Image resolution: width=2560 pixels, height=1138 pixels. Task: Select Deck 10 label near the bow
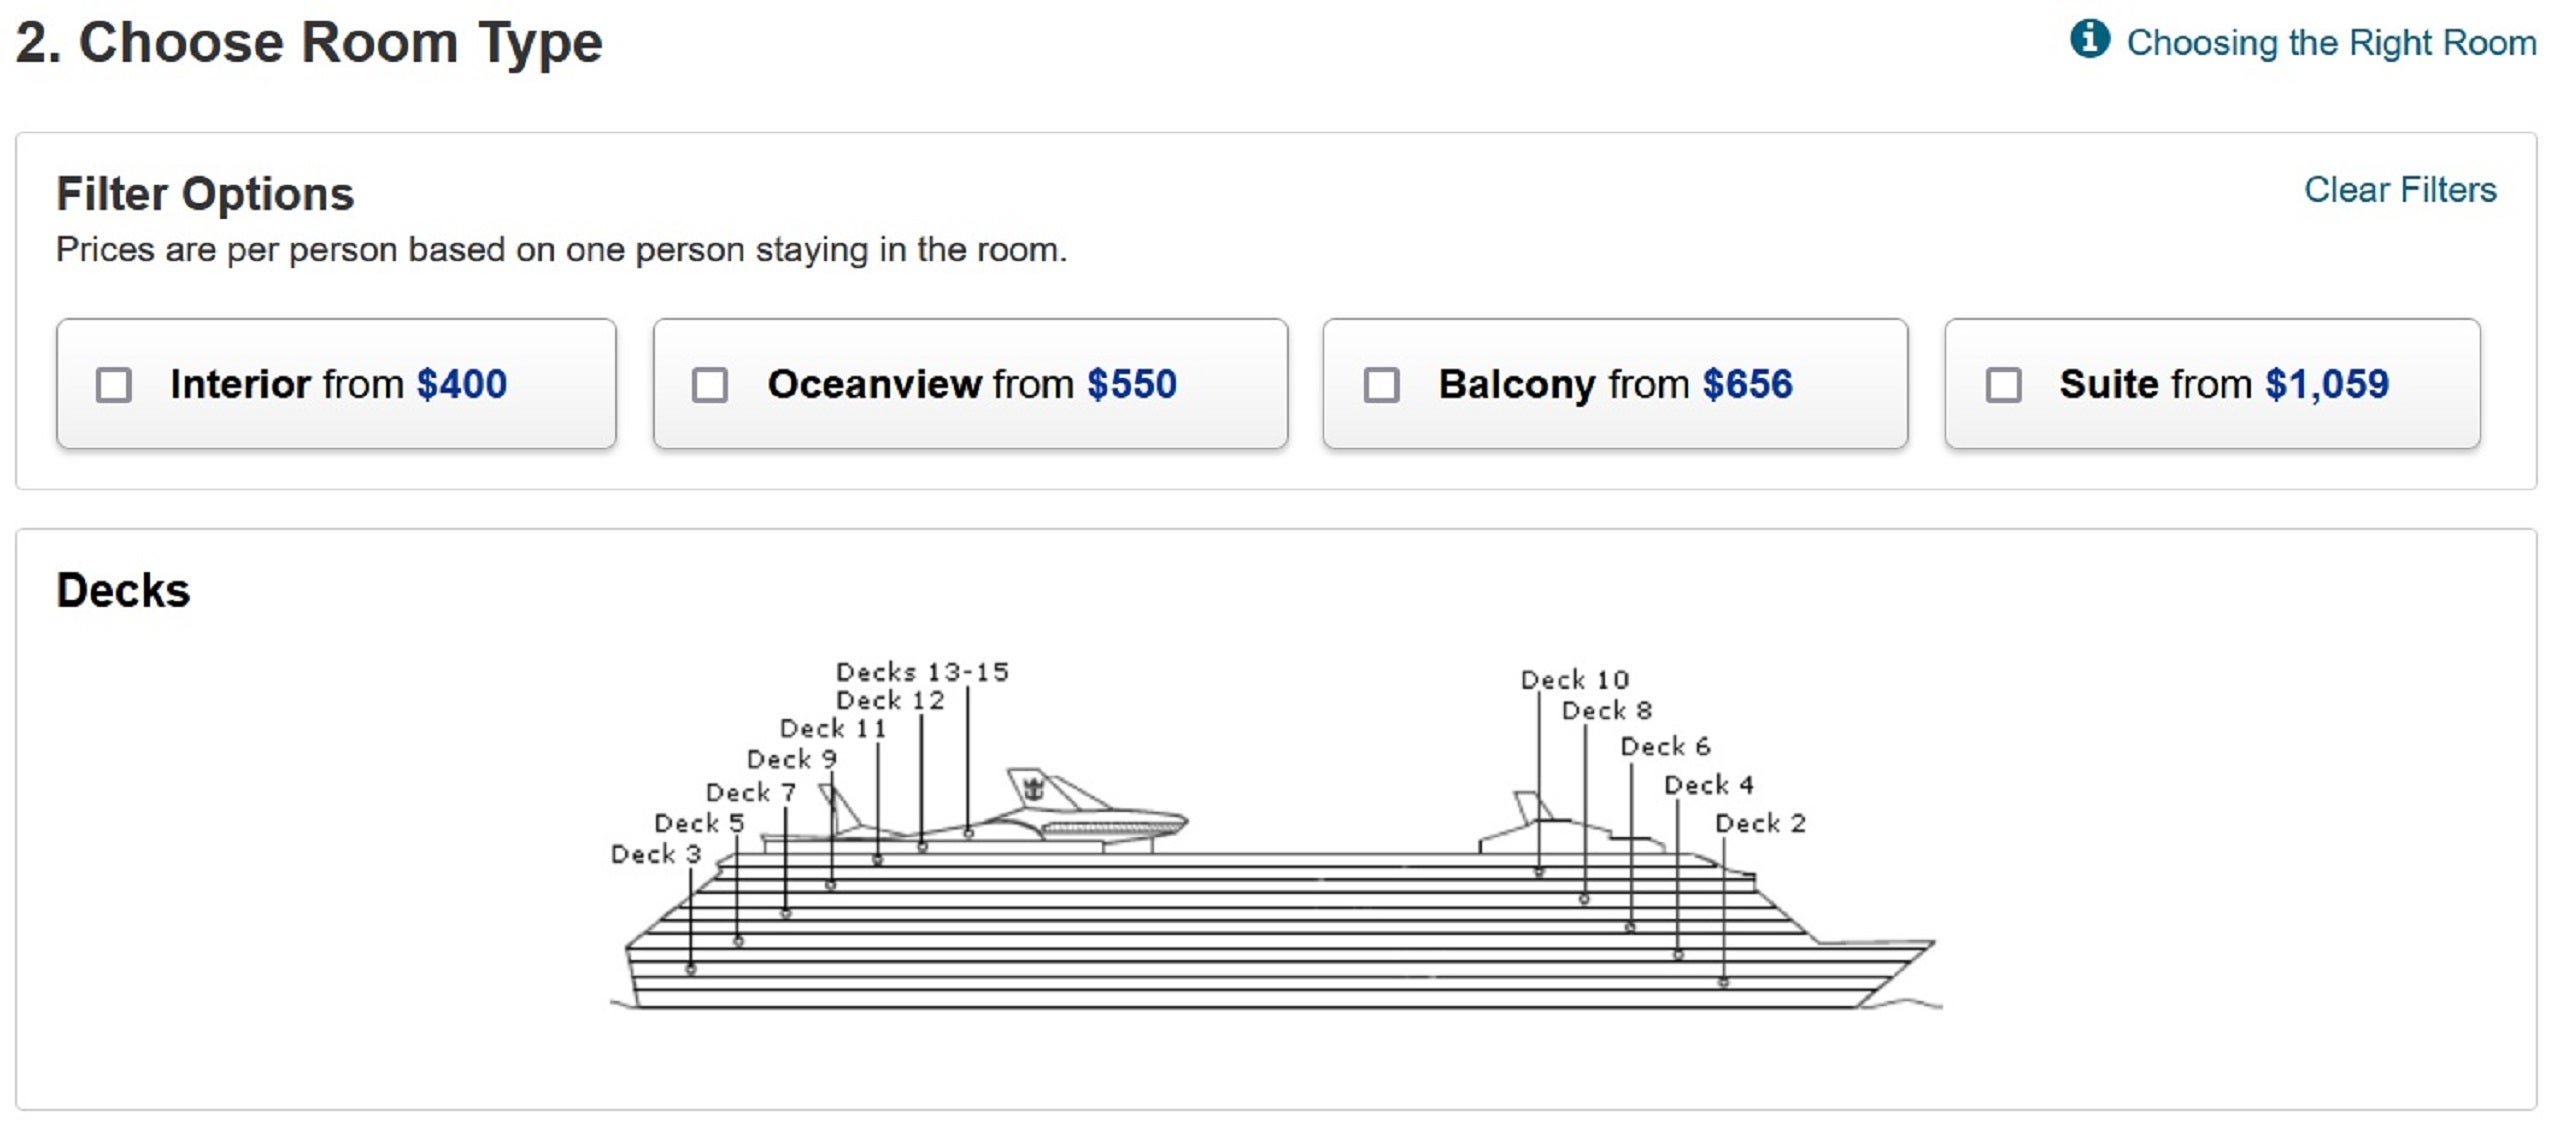(1575, 680)
